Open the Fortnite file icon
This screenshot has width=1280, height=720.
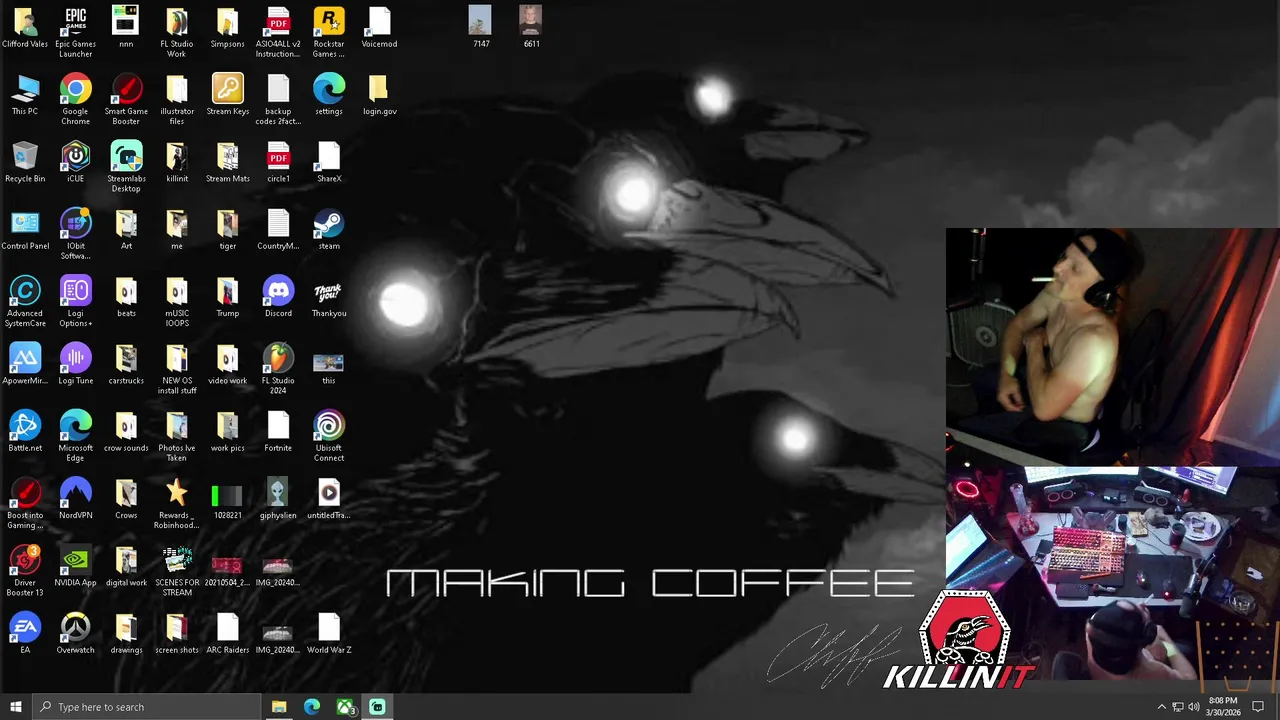[x=278, y=432]
